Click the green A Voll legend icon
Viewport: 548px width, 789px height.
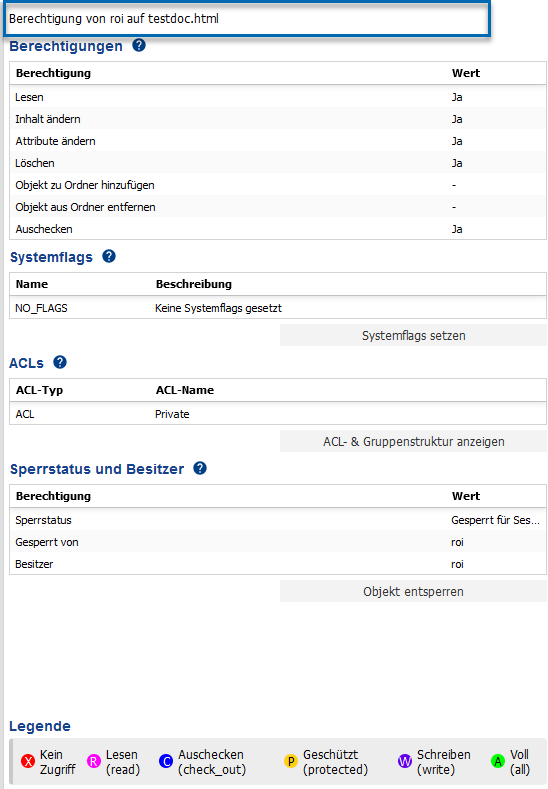click(498, 761)
